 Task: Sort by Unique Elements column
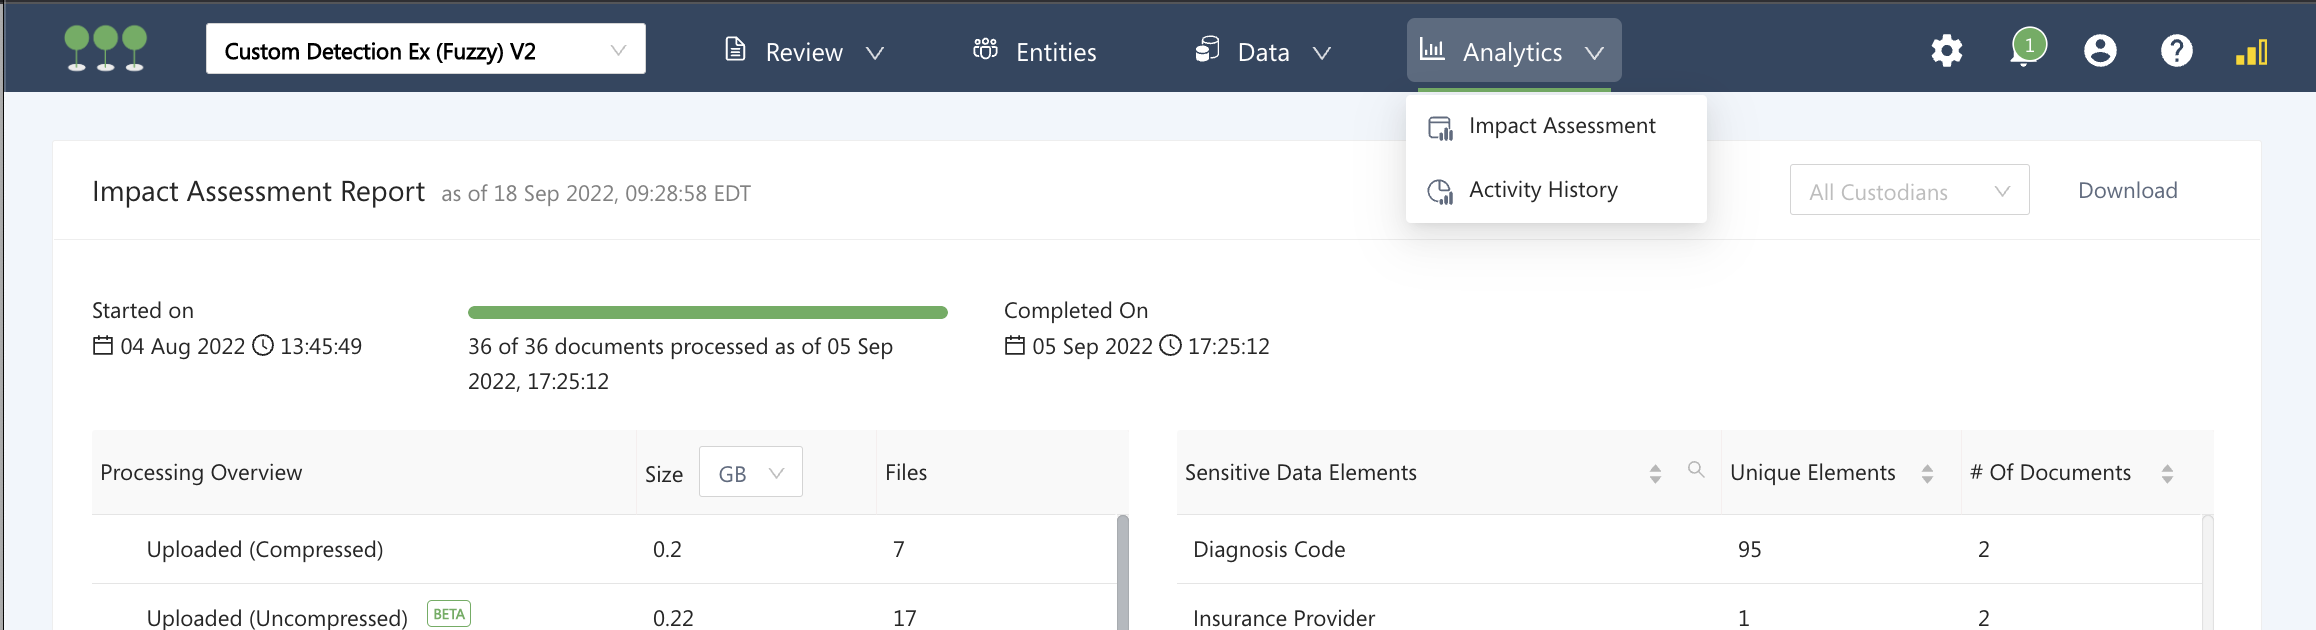click(1927, 474)
